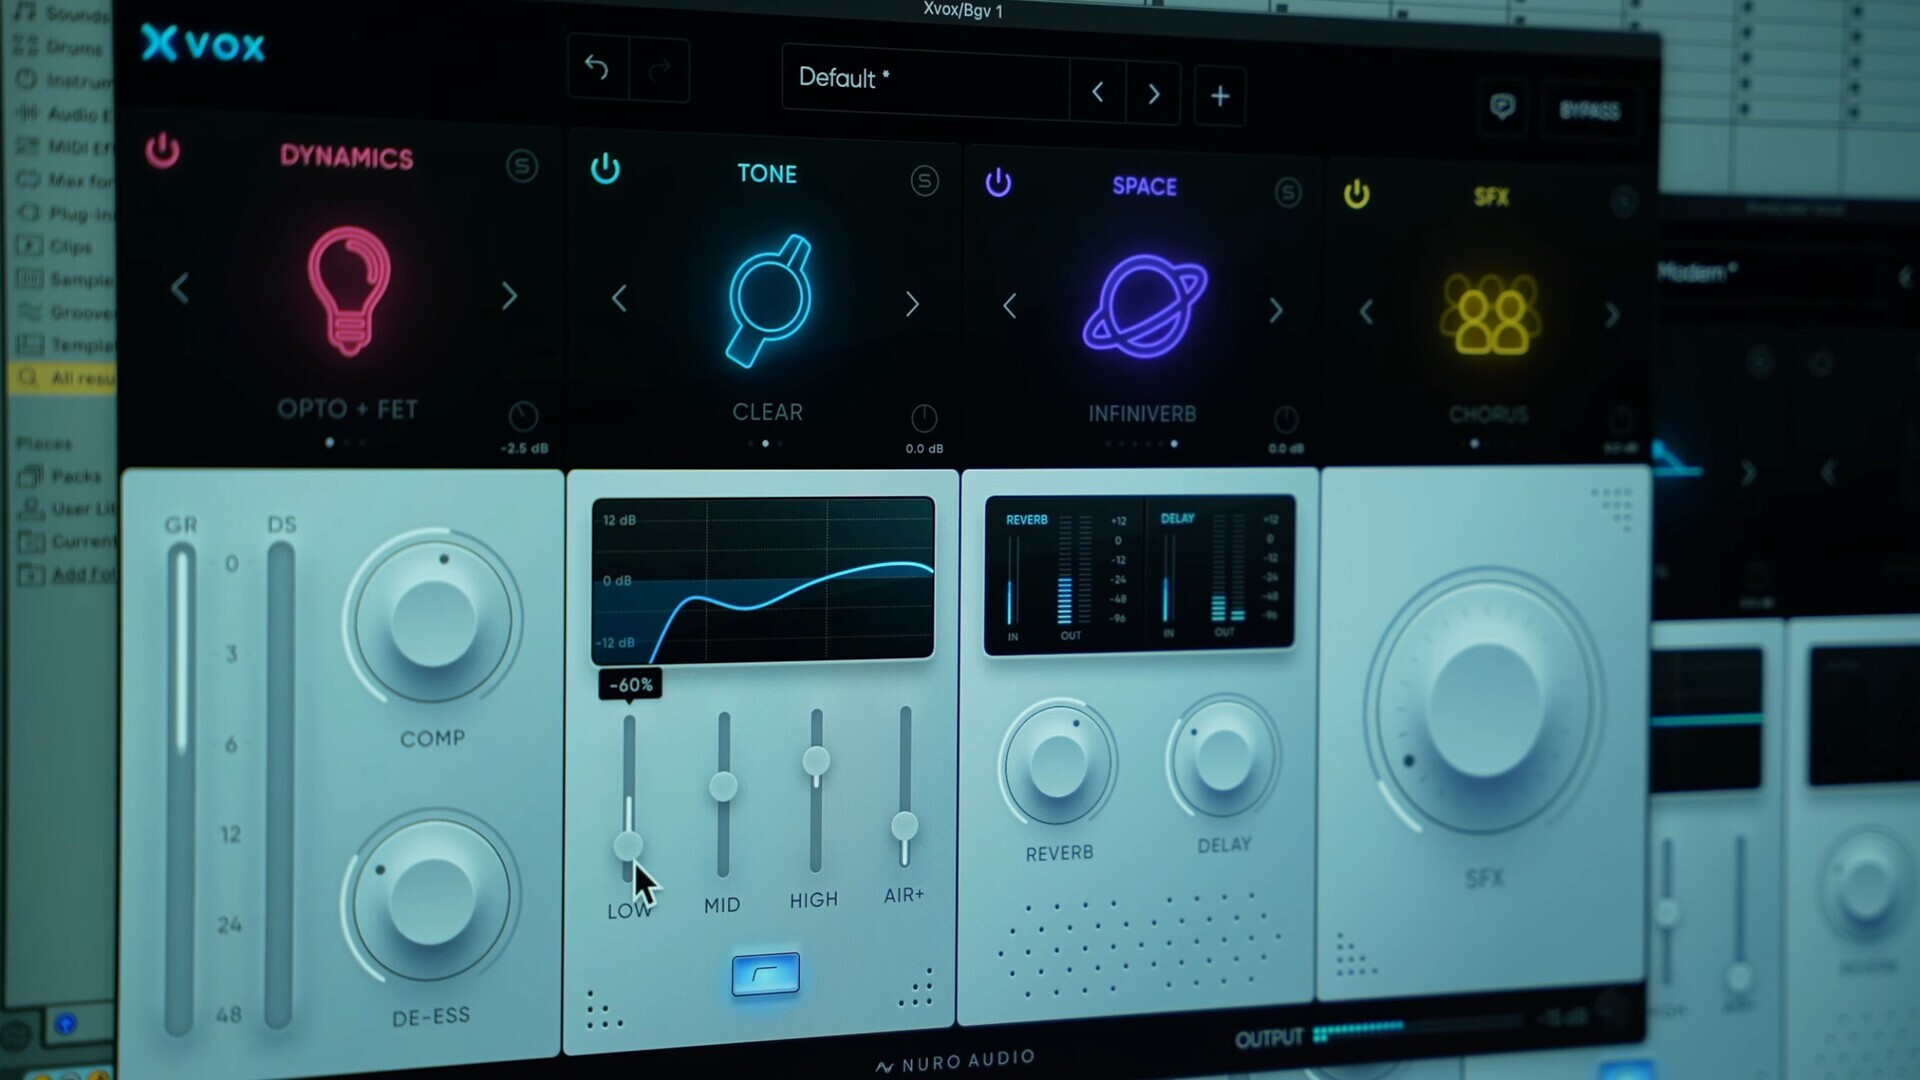Click the HIGH slider handle
The image size is (1920, 1080).
(816, 761)
